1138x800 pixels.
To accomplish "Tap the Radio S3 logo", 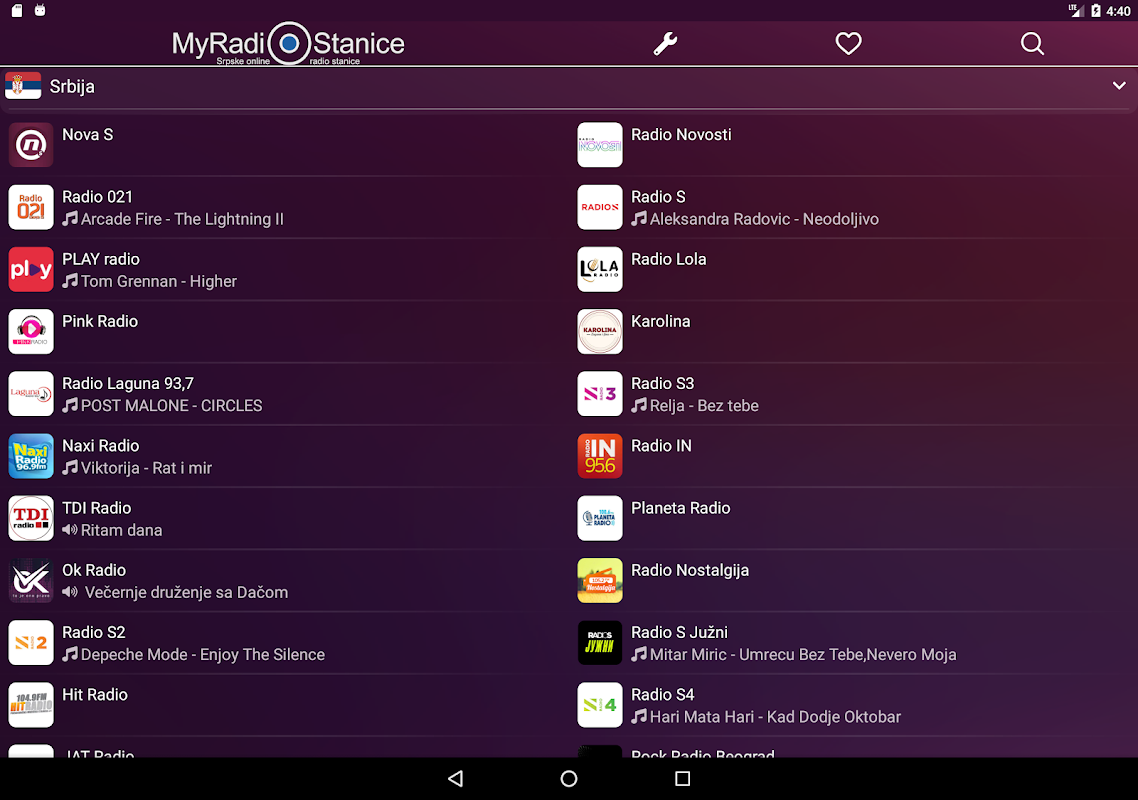I will pos(600,393).
